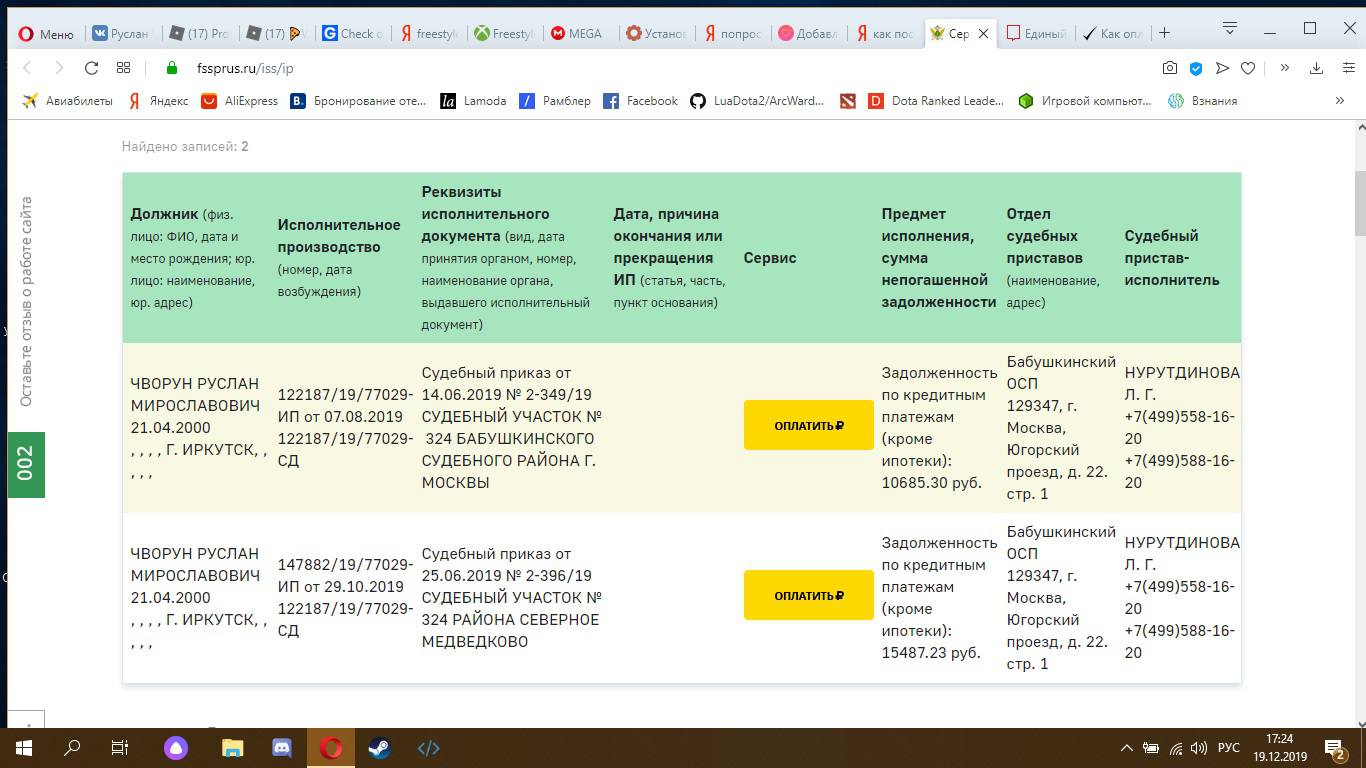Pay the 10685.30 руб. debt with ОПЛАТИТЬ
1366x768 pixels.
(808, 425)
